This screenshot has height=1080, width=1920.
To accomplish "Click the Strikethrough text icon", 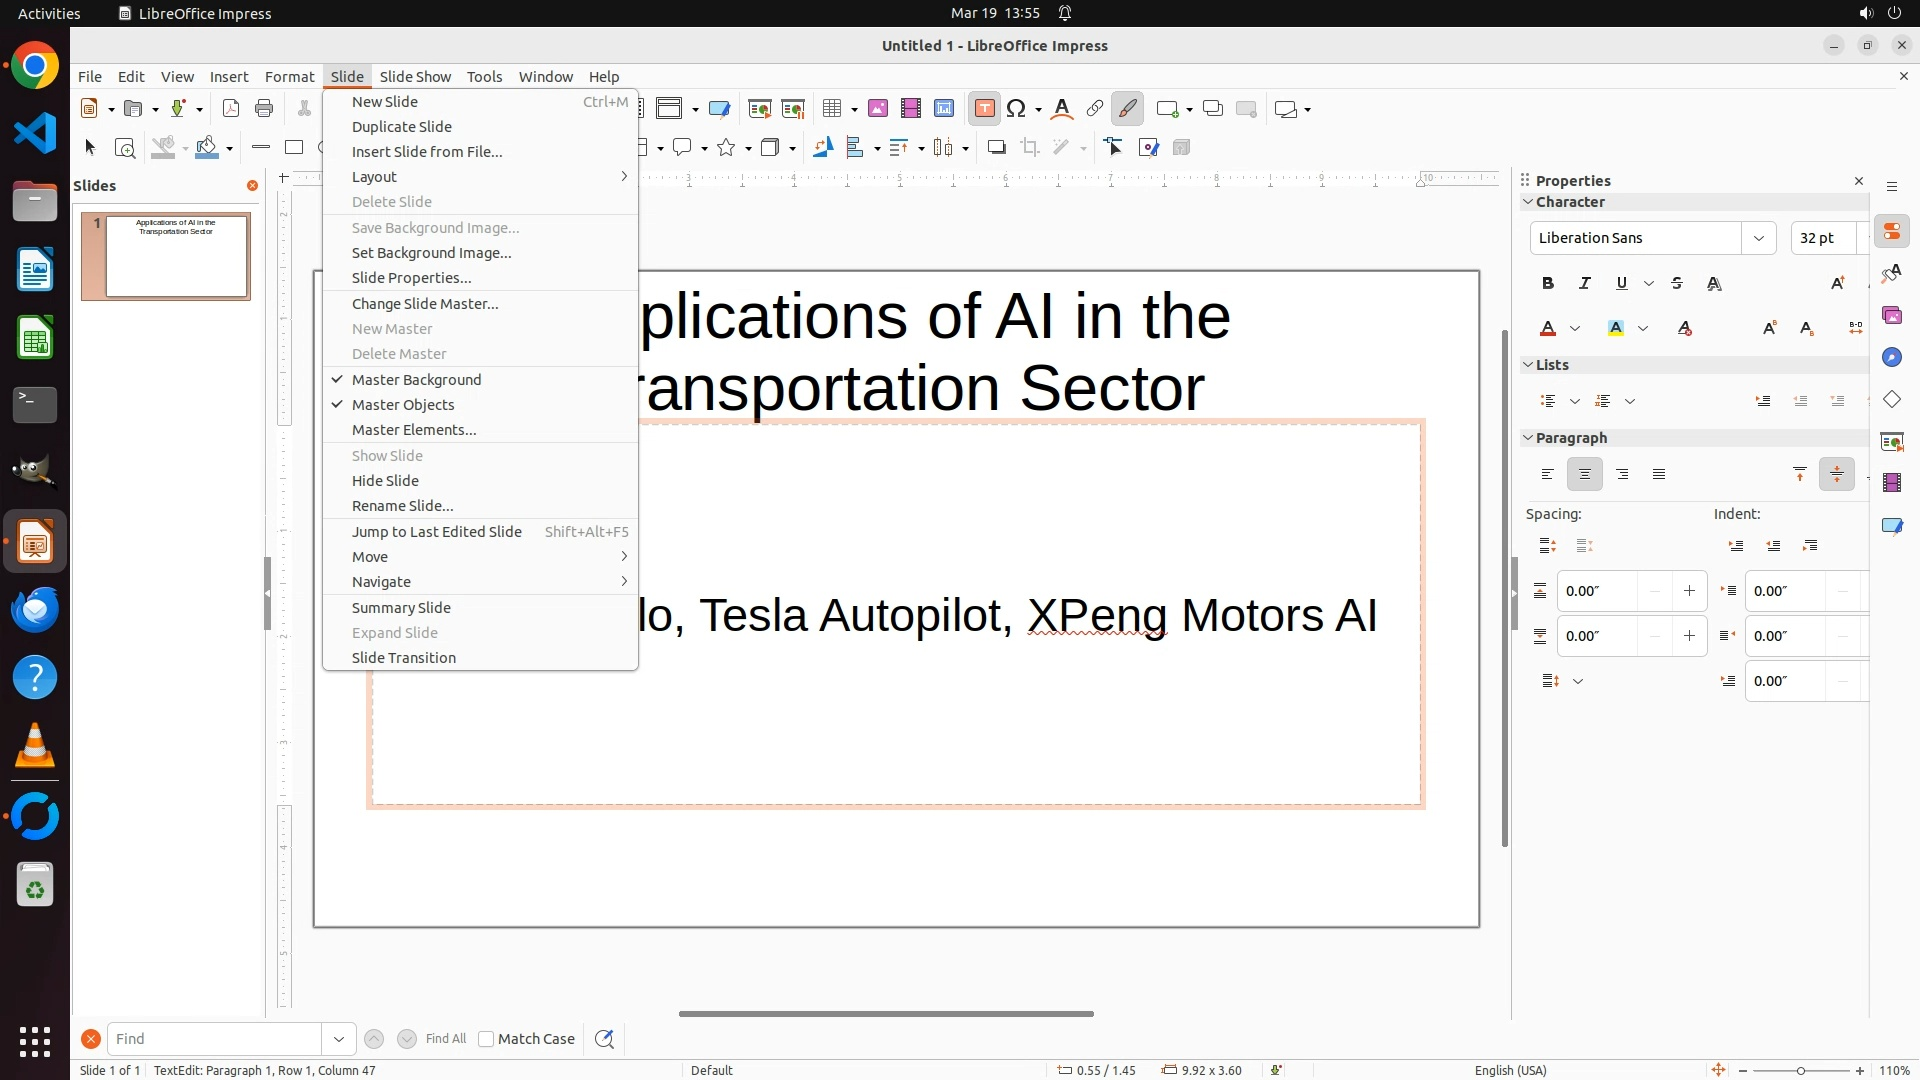I will click(x=1677, y=284).
